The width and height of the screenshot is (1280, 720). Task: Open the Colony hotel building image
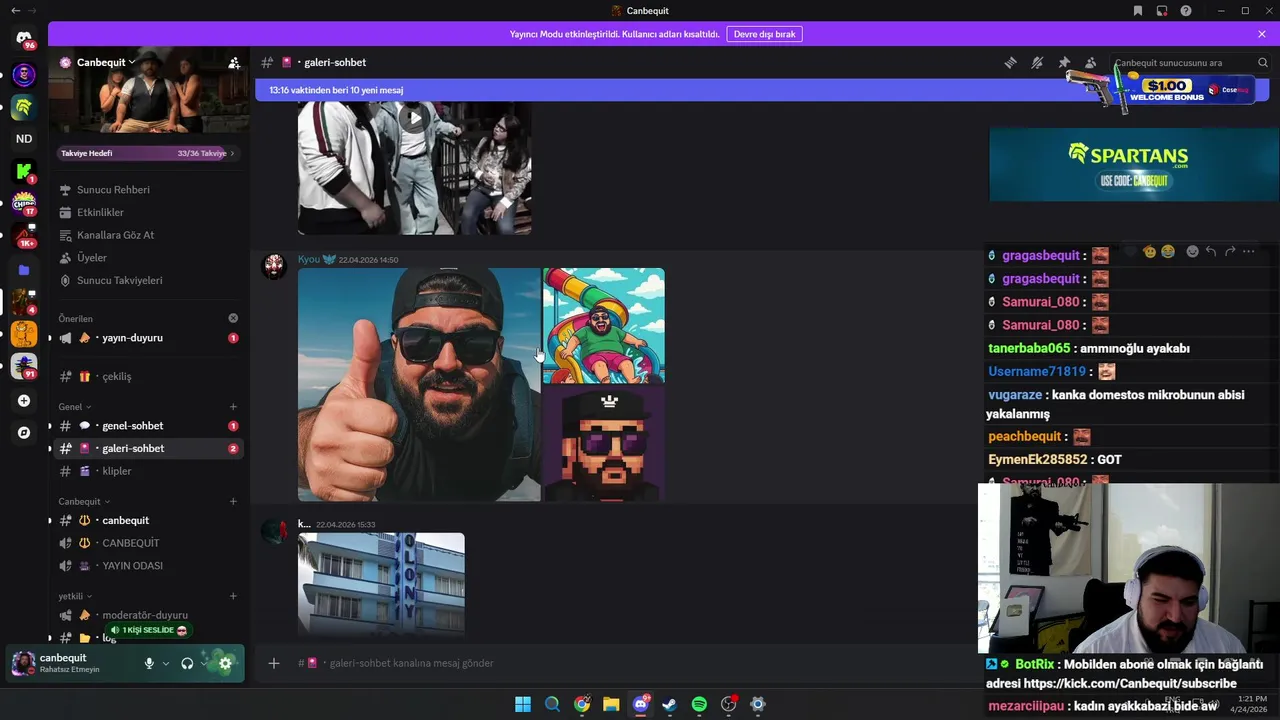[x=381, y=585]
